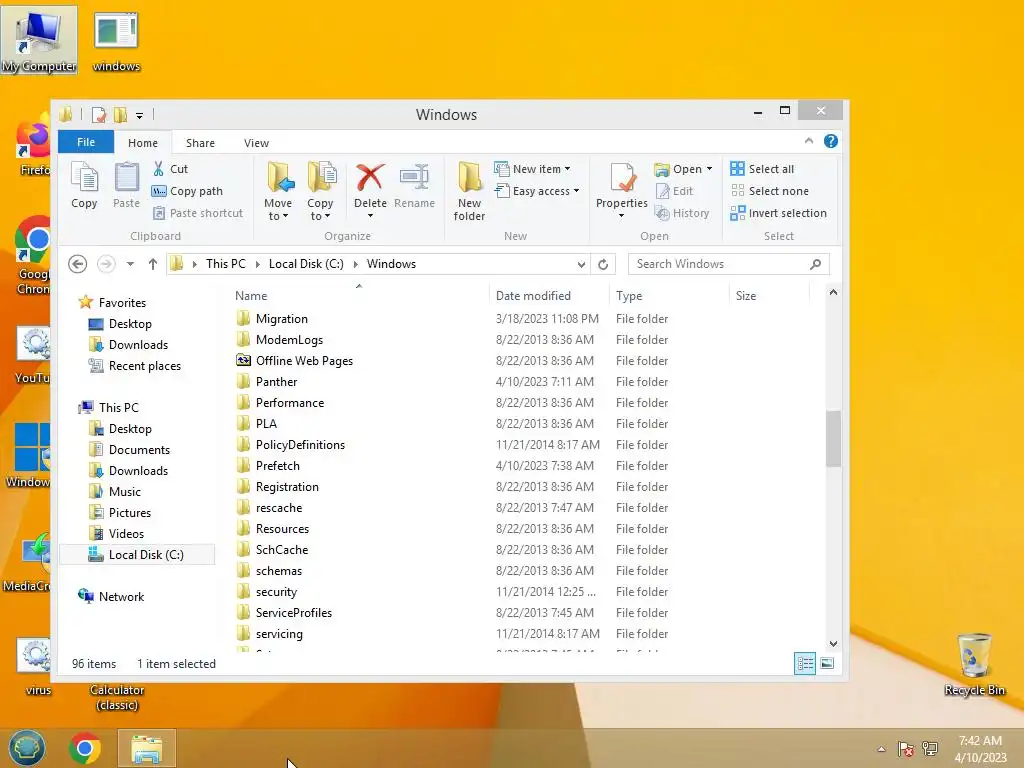This screenshot has height=768, width=1024.
Task: Click Local Disk (C:) breadcrumb in address bar
Action: click(x=306, y=264)
